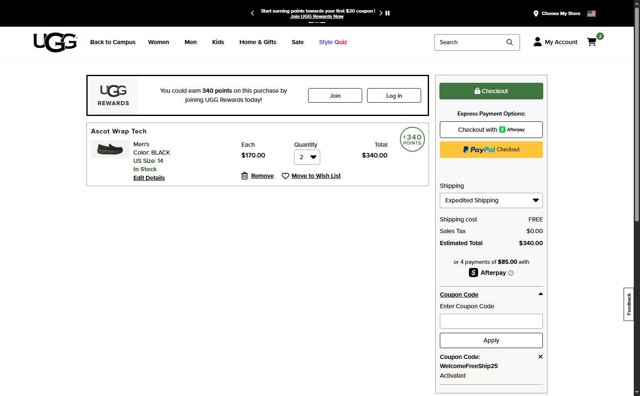Image resolution: width=640 pixels, height=396 pixels.
Task: Click Move to Wish List link
Action: click(316, 176)
